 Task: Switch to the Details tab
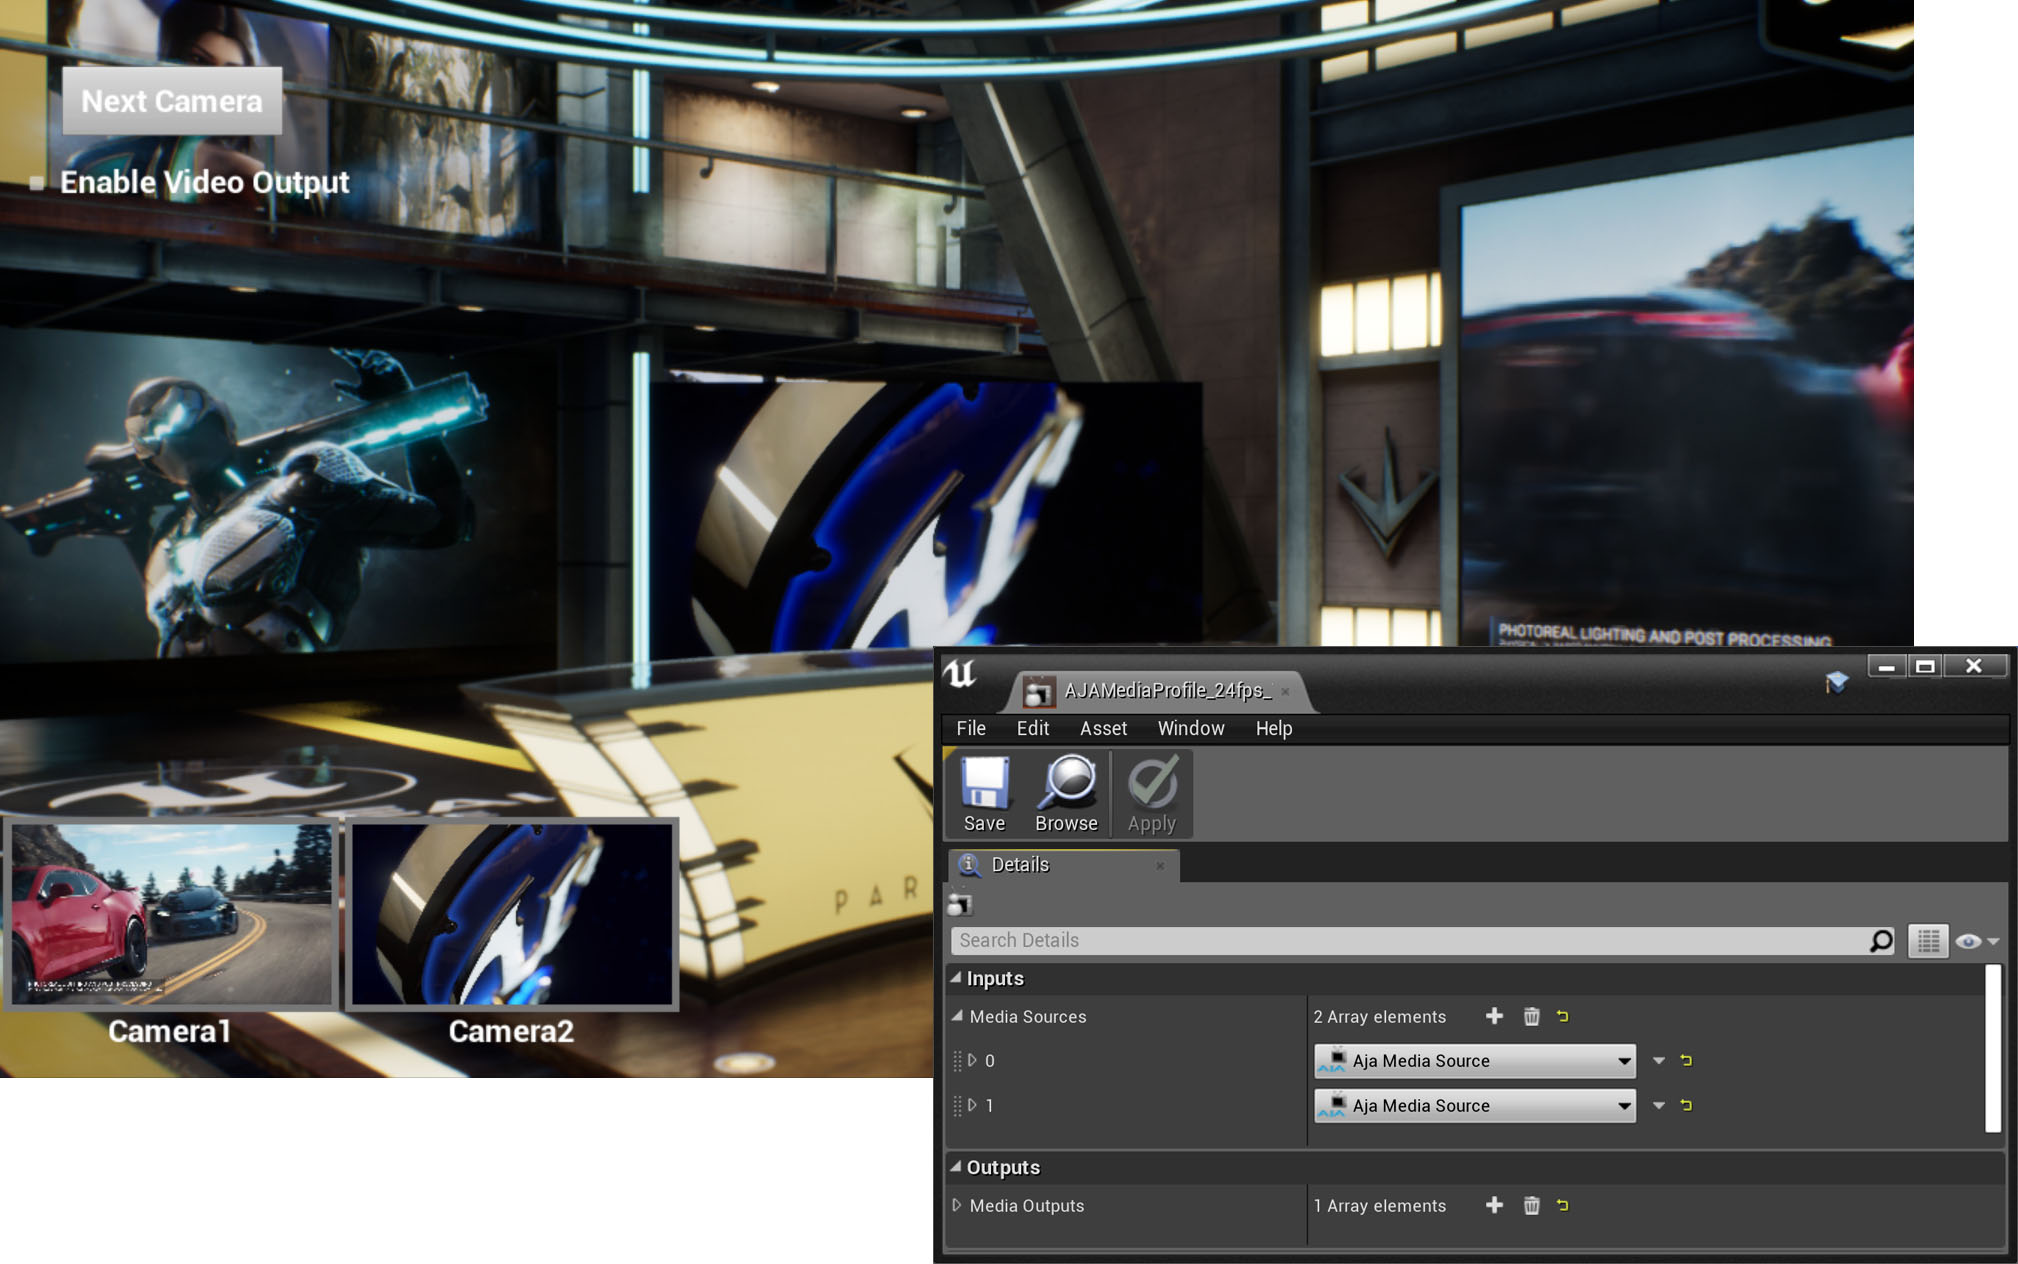pyautogui.click(x=1020, y=864)
